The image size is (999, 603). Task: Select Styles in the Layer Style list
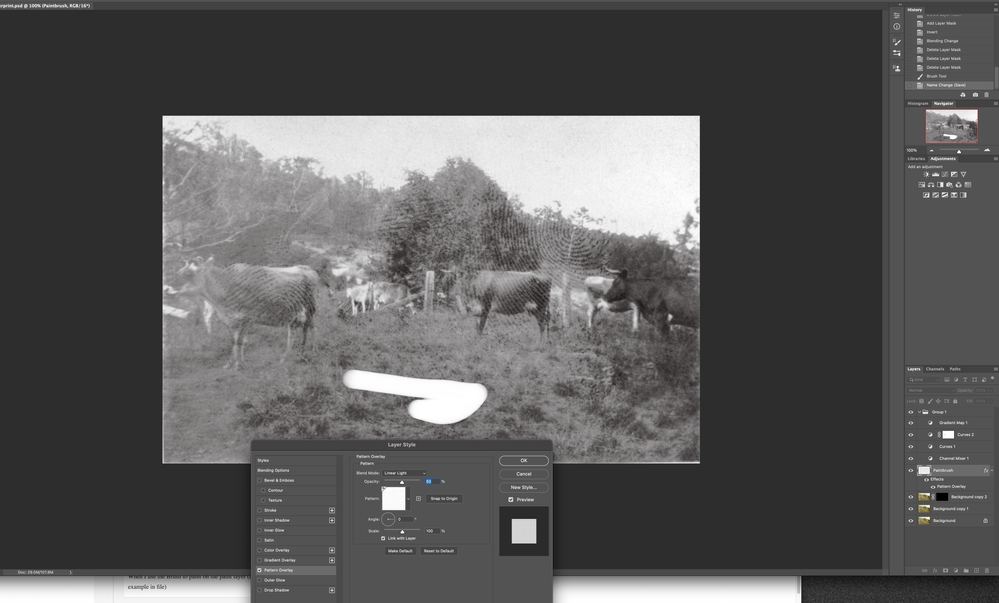coord(296,460)
